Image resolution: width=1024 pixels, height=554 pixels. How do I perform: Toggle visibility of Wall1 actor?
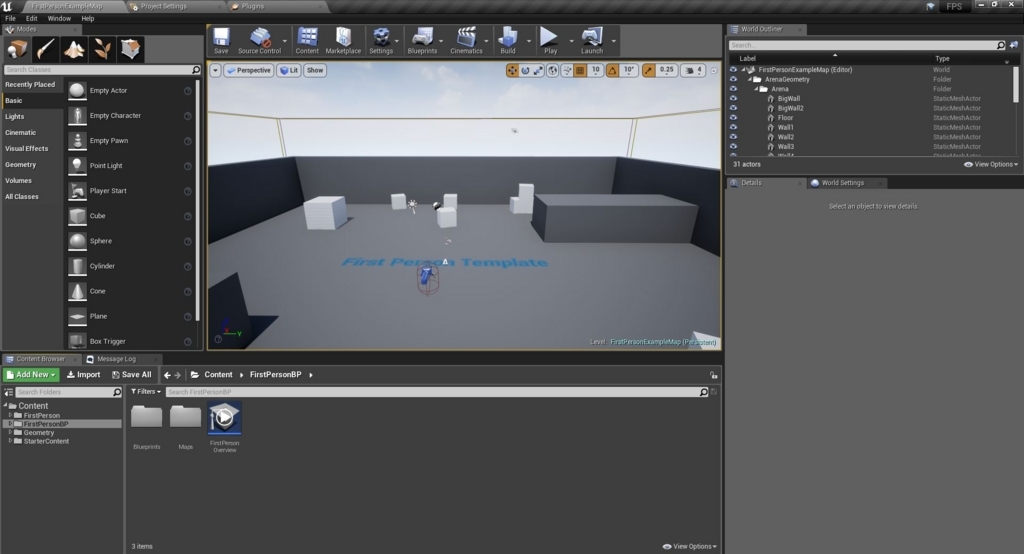coord(733,127)
